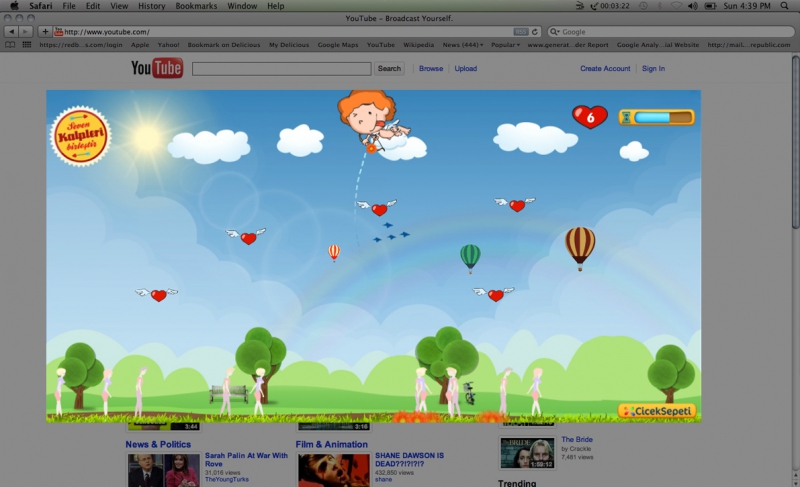Show all bookmarks open-book icon

coord(10,45)
